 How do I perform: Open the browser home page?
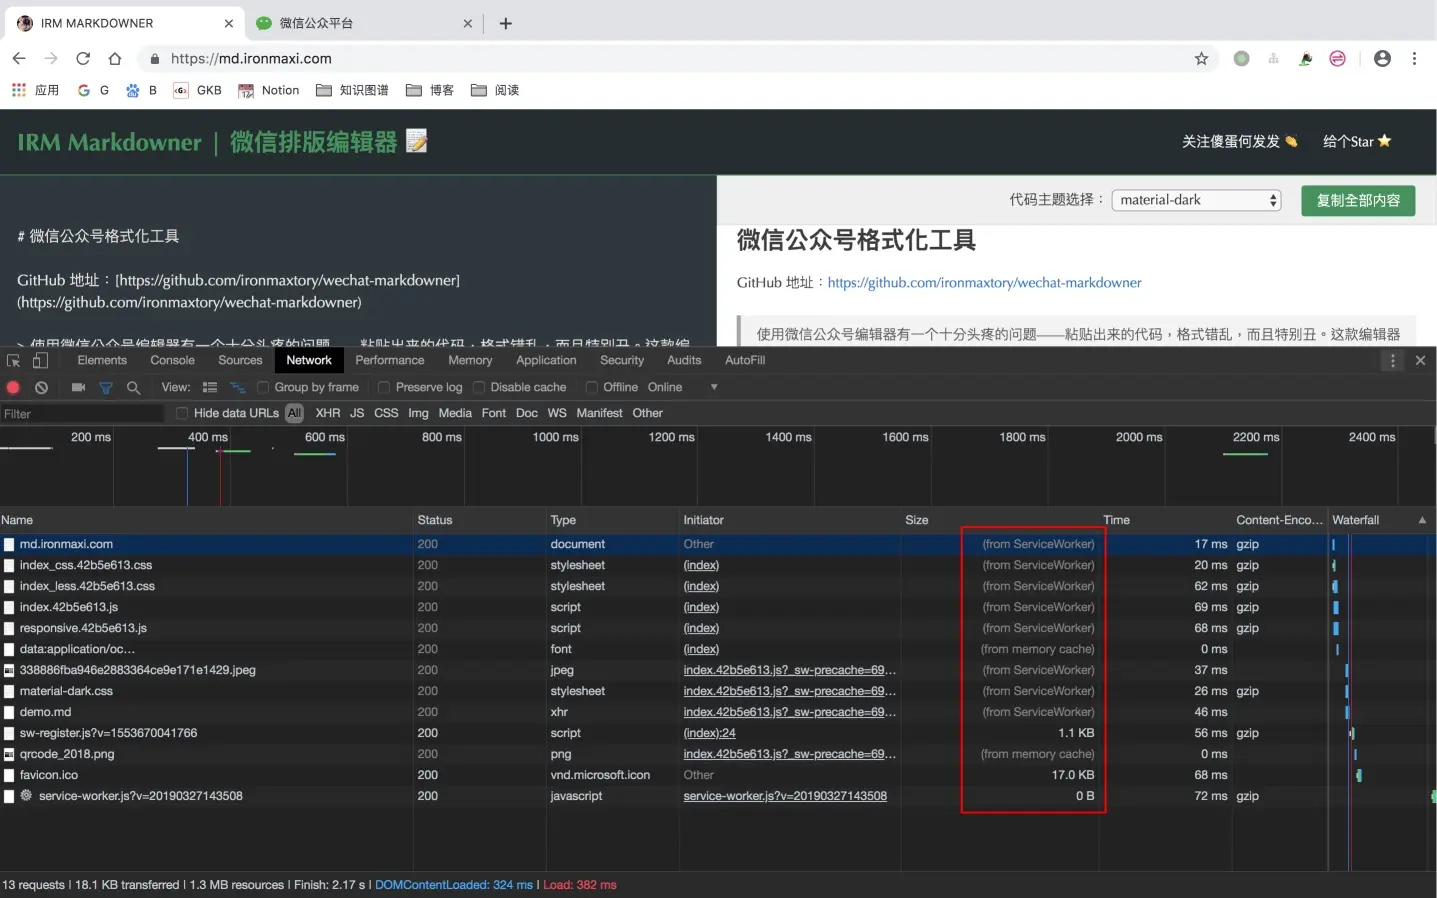click(x=115, y=59)
